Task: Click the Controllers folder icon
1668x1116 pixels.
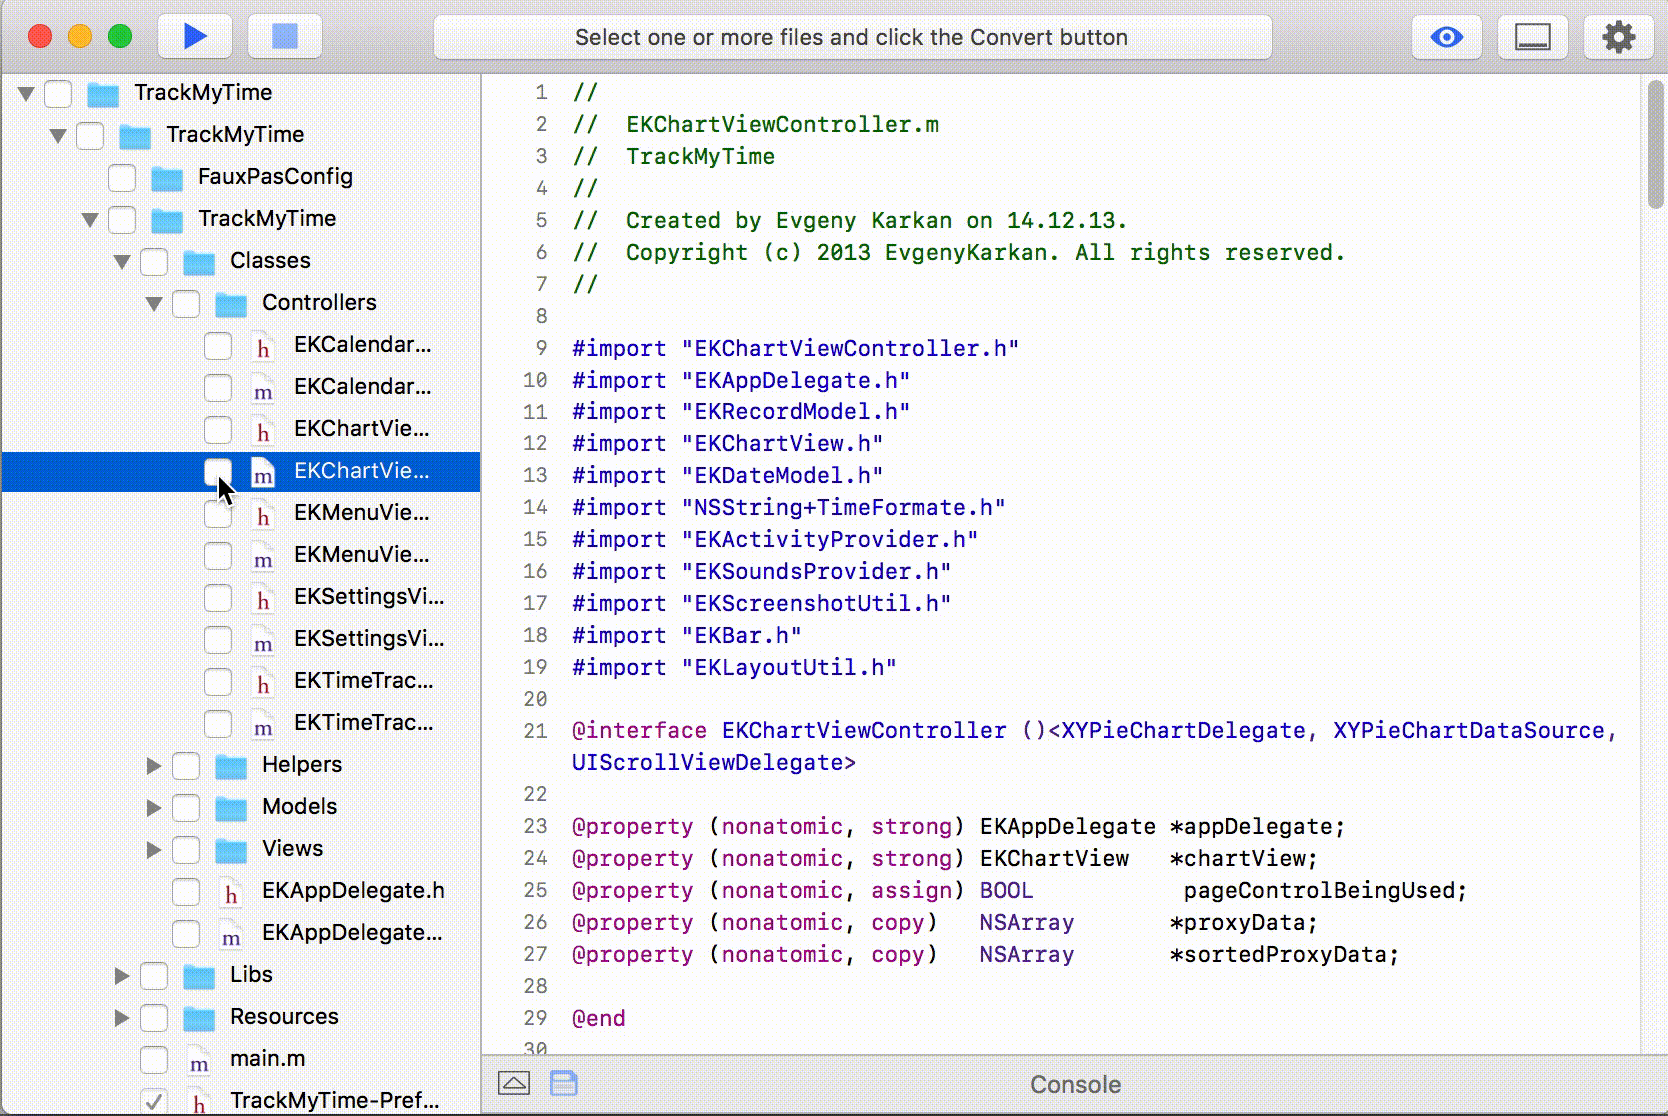Action: 230,302
